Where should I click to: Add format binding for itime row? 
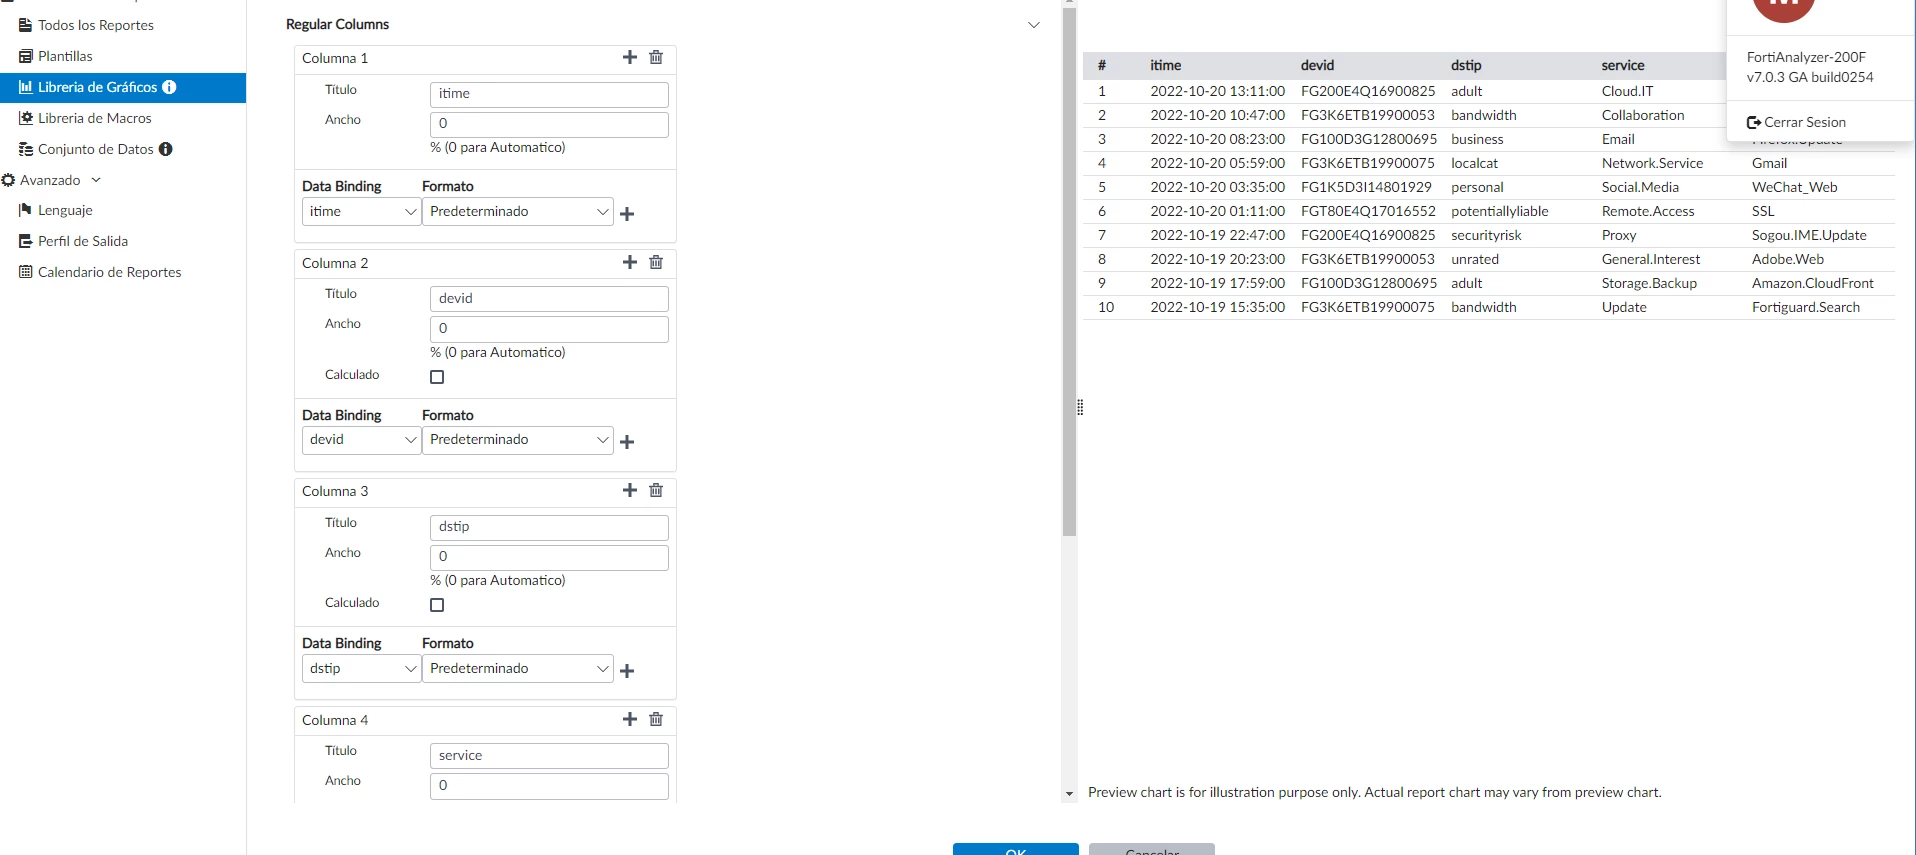coord(627,214)
